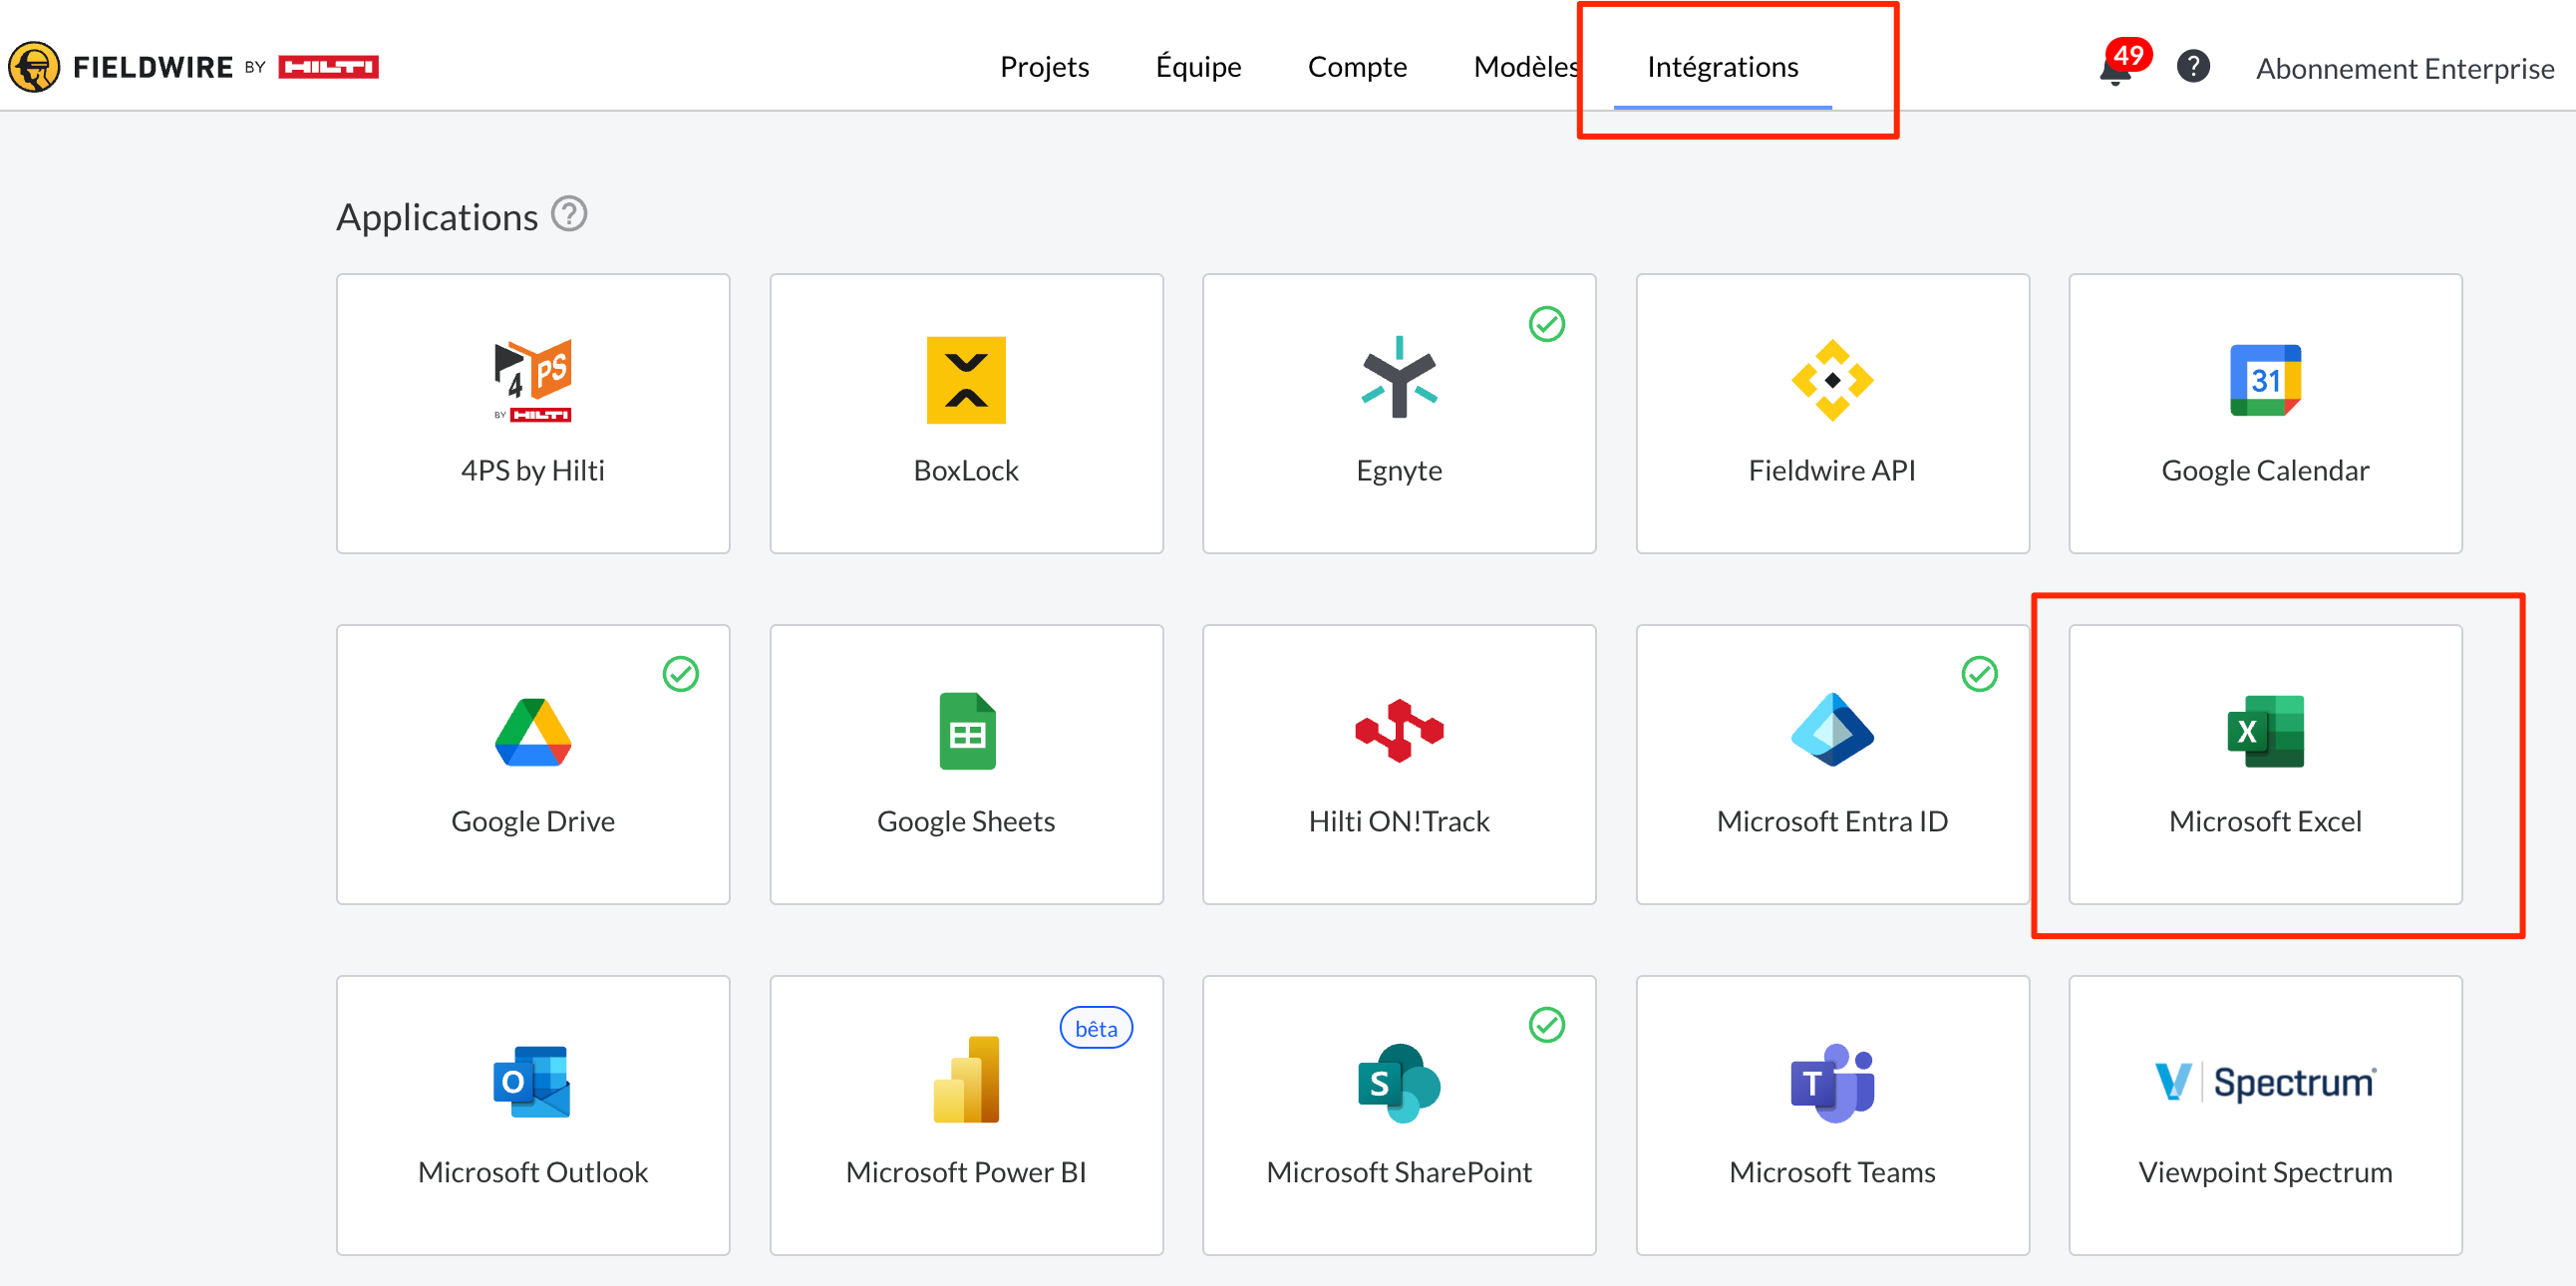Image resolution: width=2576 pixels, height=1286 pixels.
Task: Select the Intégrations tab
Action: pyautogui.click(x=1722, y=67)
